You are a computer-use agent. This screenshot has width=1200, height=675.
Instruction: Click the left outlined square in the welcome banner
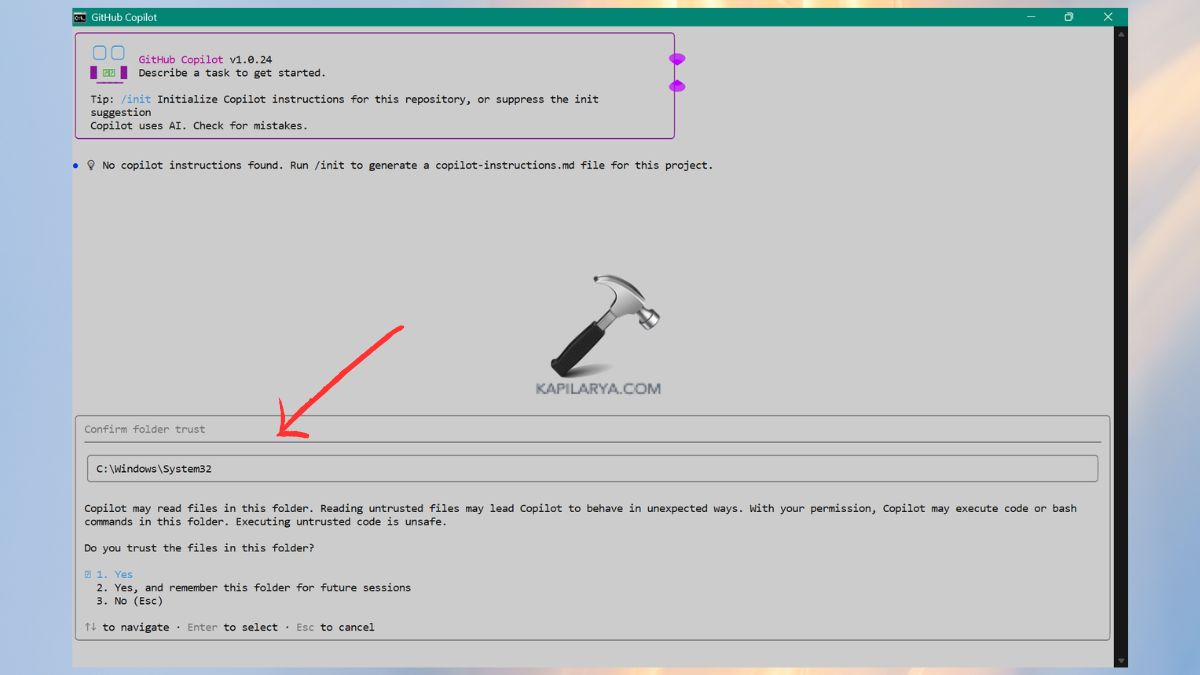[99, 52]
